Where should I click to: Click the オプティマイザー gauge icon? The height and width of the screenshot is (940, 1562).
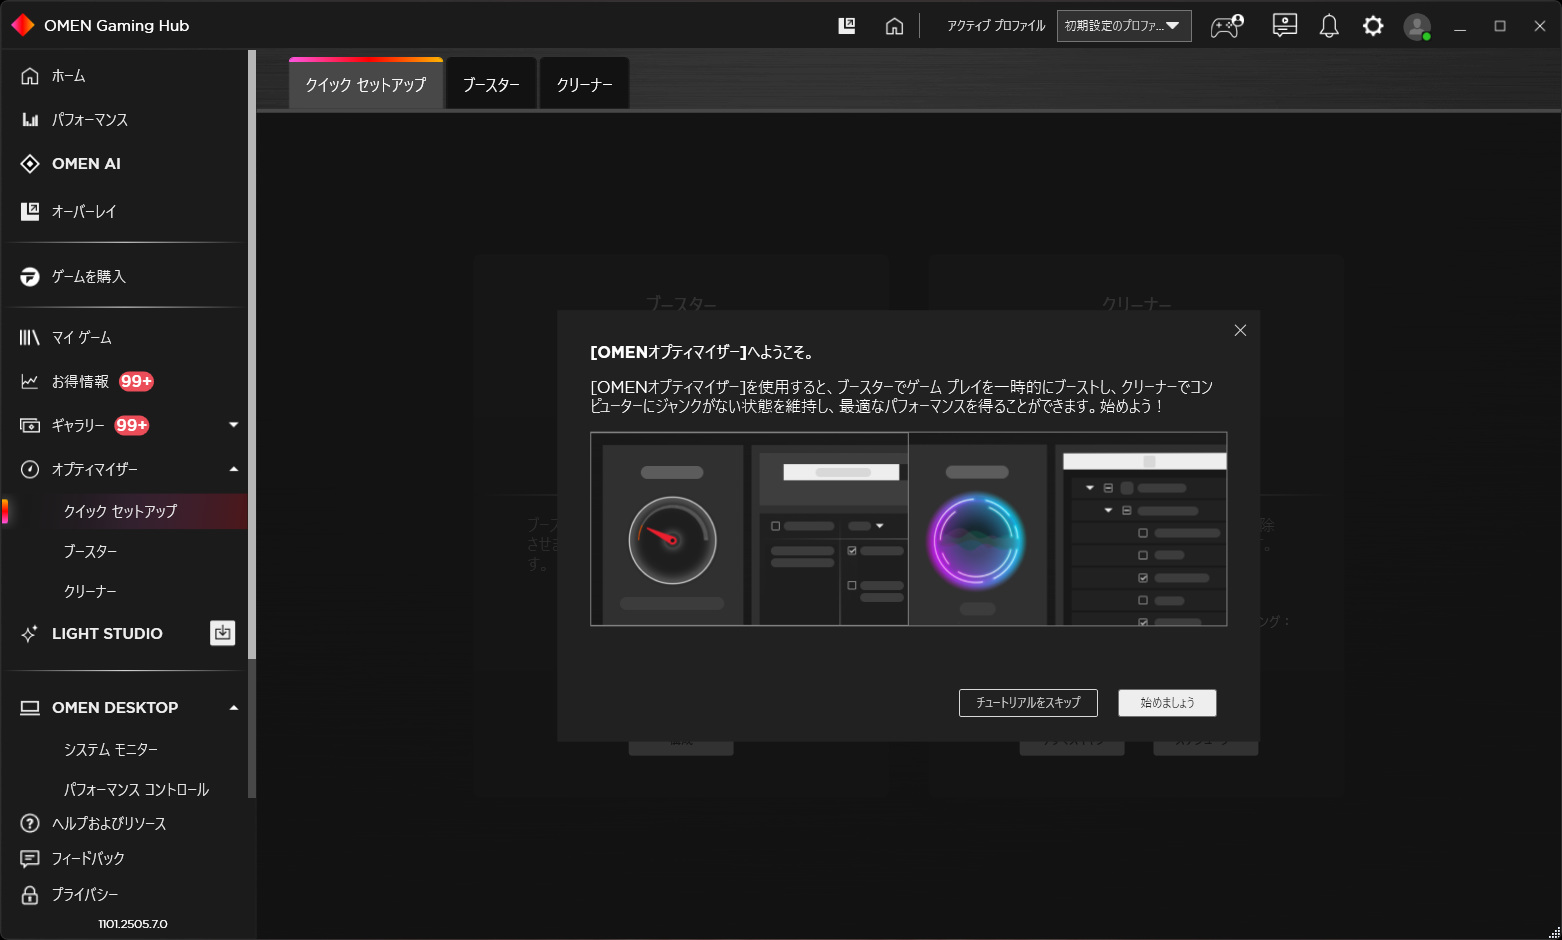30,470
